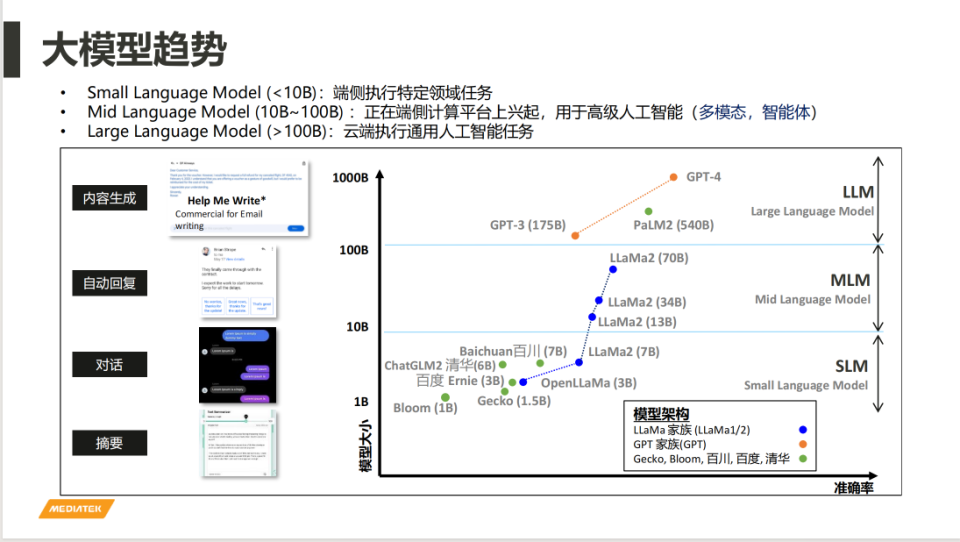Select the 内容生成 label box
The width and height of the screenshot is (960, 542).
[110, 198]
